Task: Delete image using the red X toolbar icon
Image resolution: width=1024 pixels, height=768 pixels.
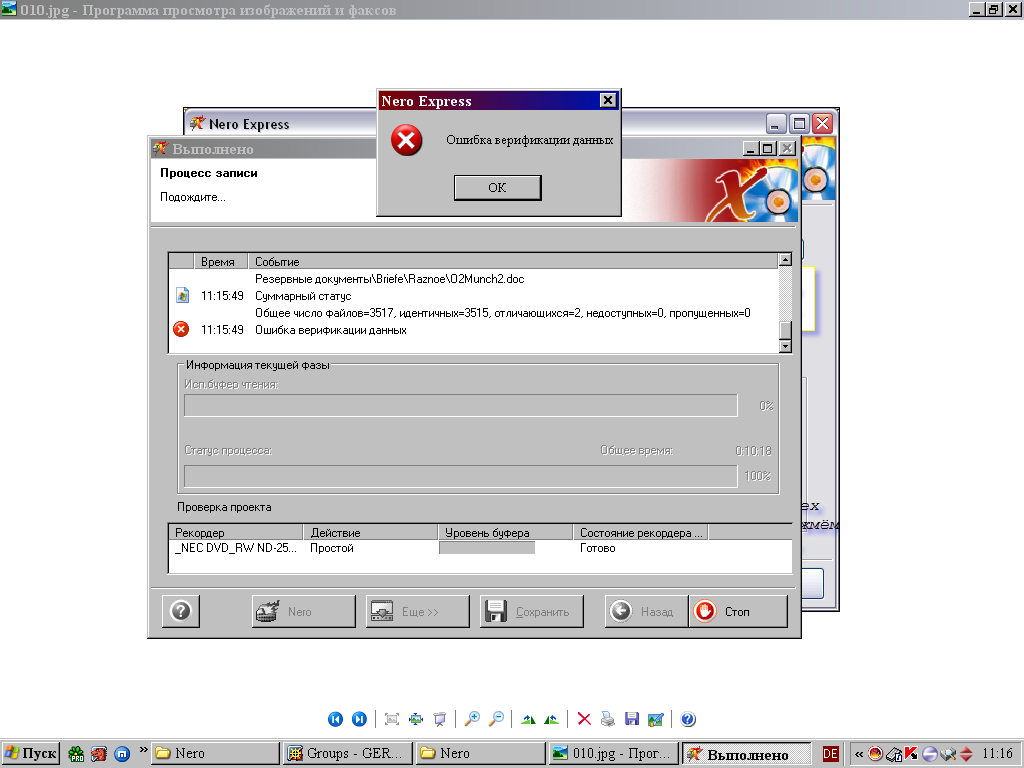Action: tap(584, 719)
